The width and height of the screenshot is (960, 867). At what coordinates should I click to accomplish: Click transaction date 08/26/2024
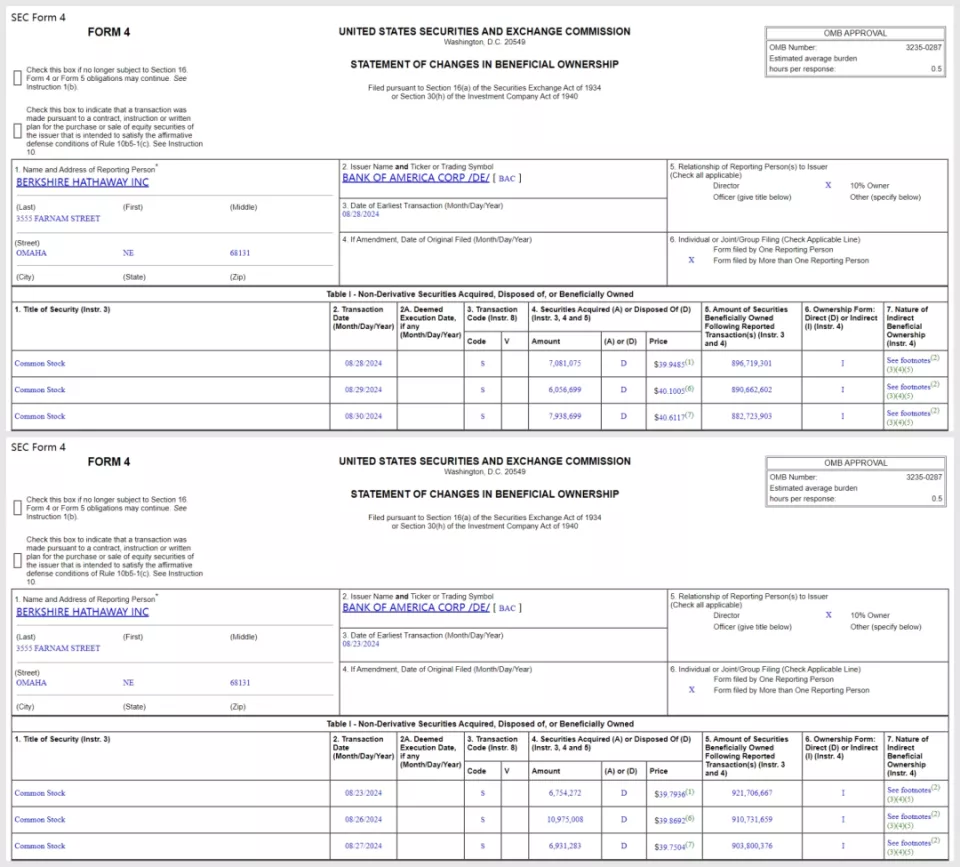pyautogui.click(x=363, y=820)
